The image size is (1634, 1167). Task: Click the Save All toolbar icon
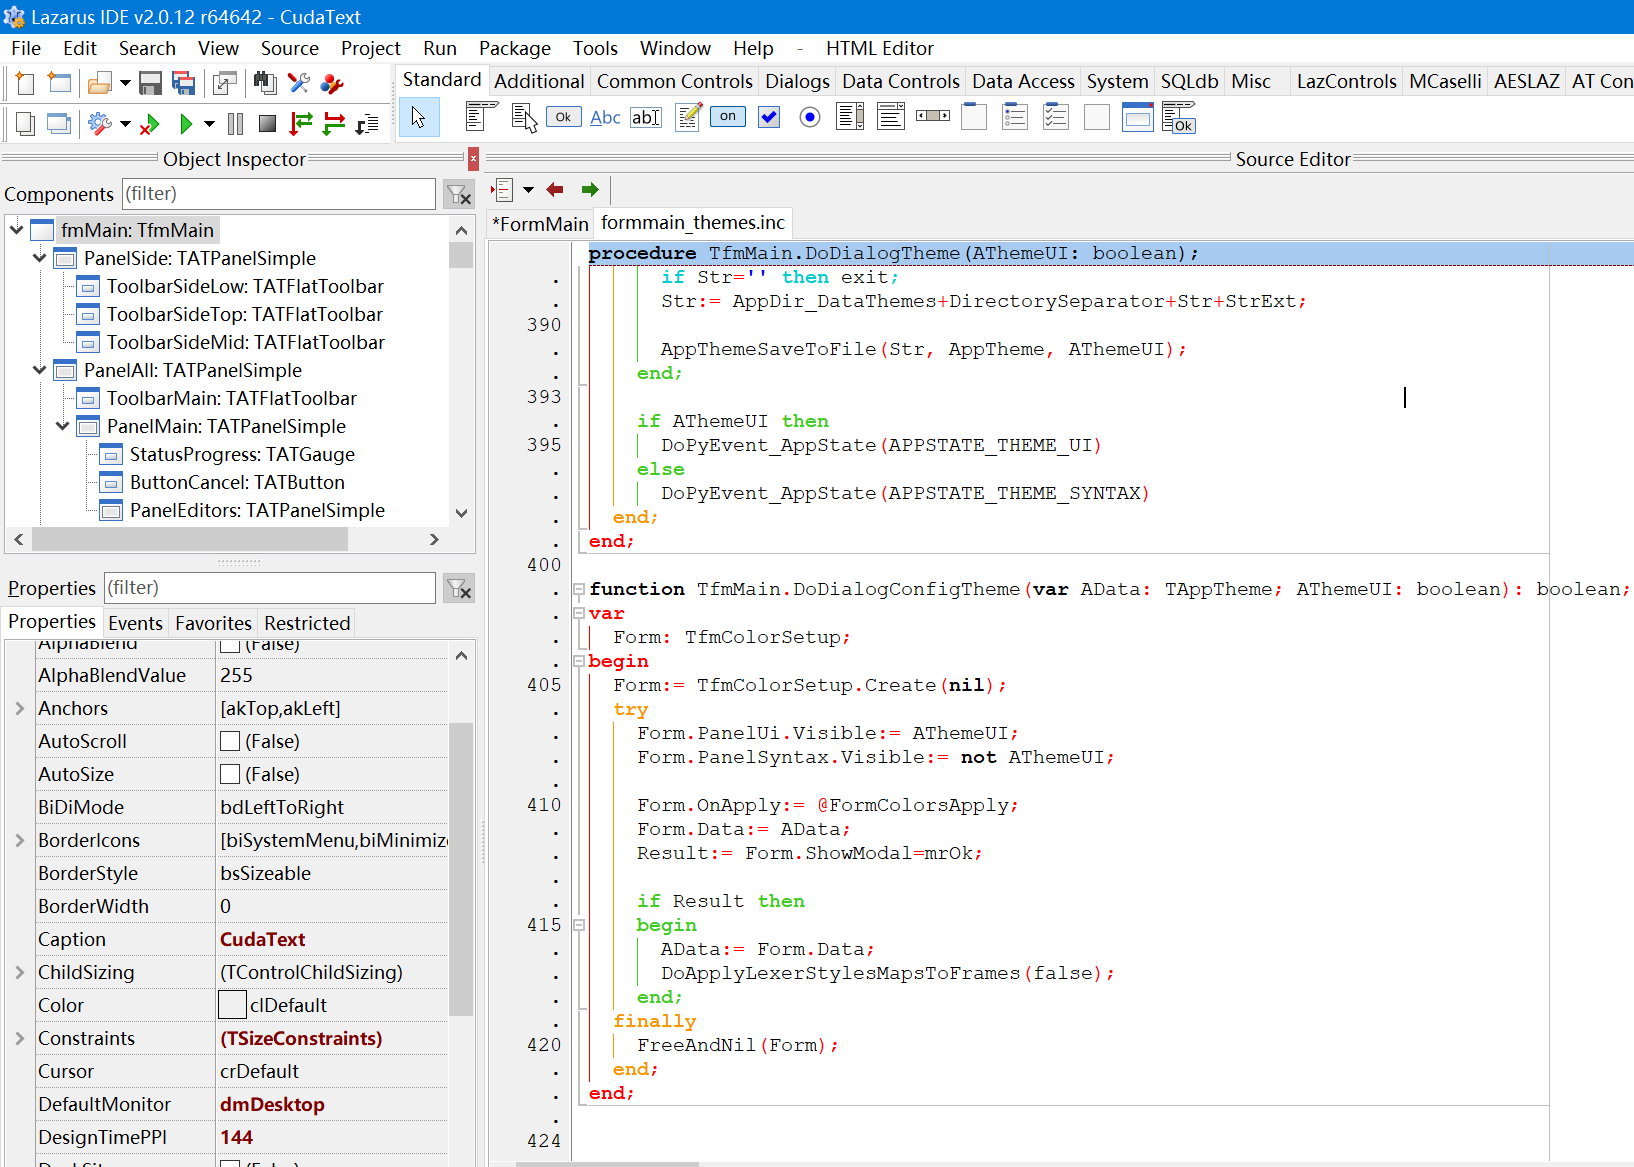[184, 84]
